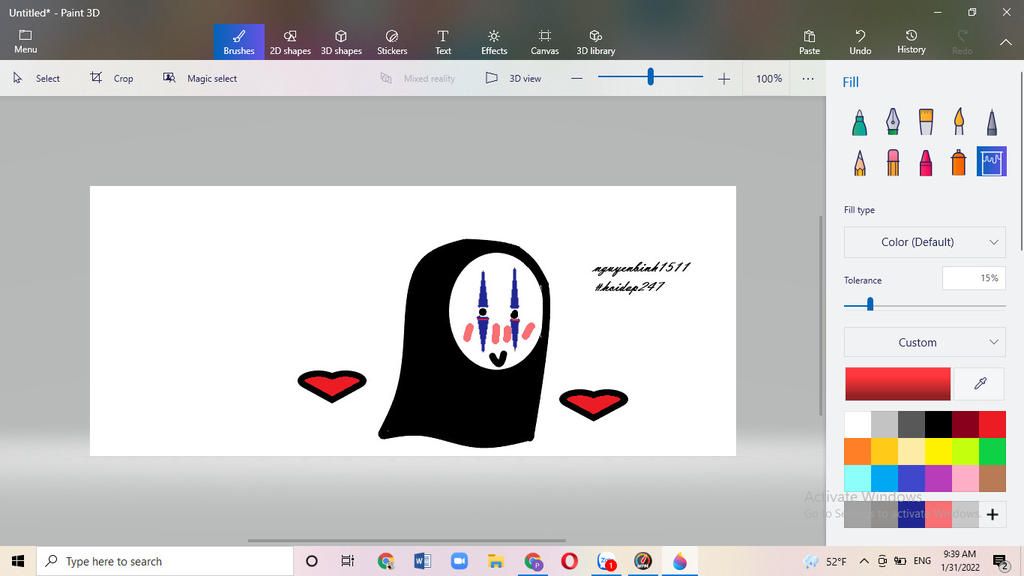Click the canvas vertical scrollbar

tap(821, 315)
